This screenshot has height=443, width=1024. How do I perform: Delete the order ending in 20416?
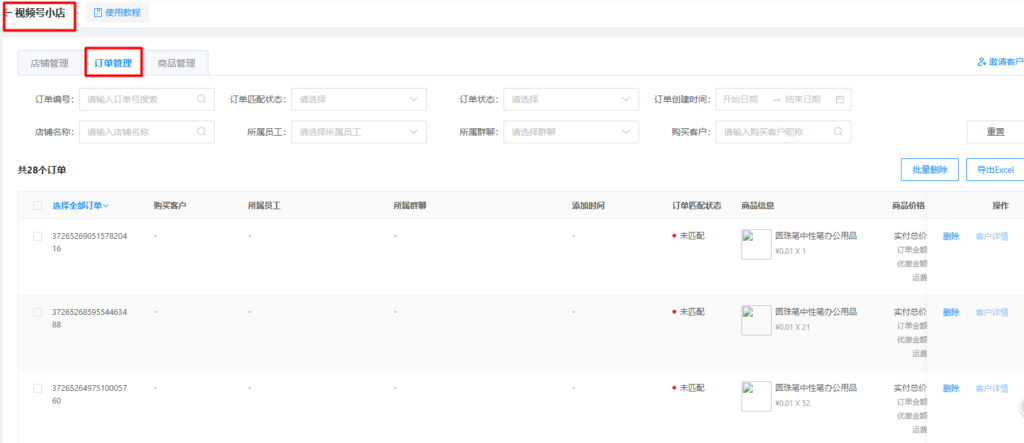click(951, 237)
